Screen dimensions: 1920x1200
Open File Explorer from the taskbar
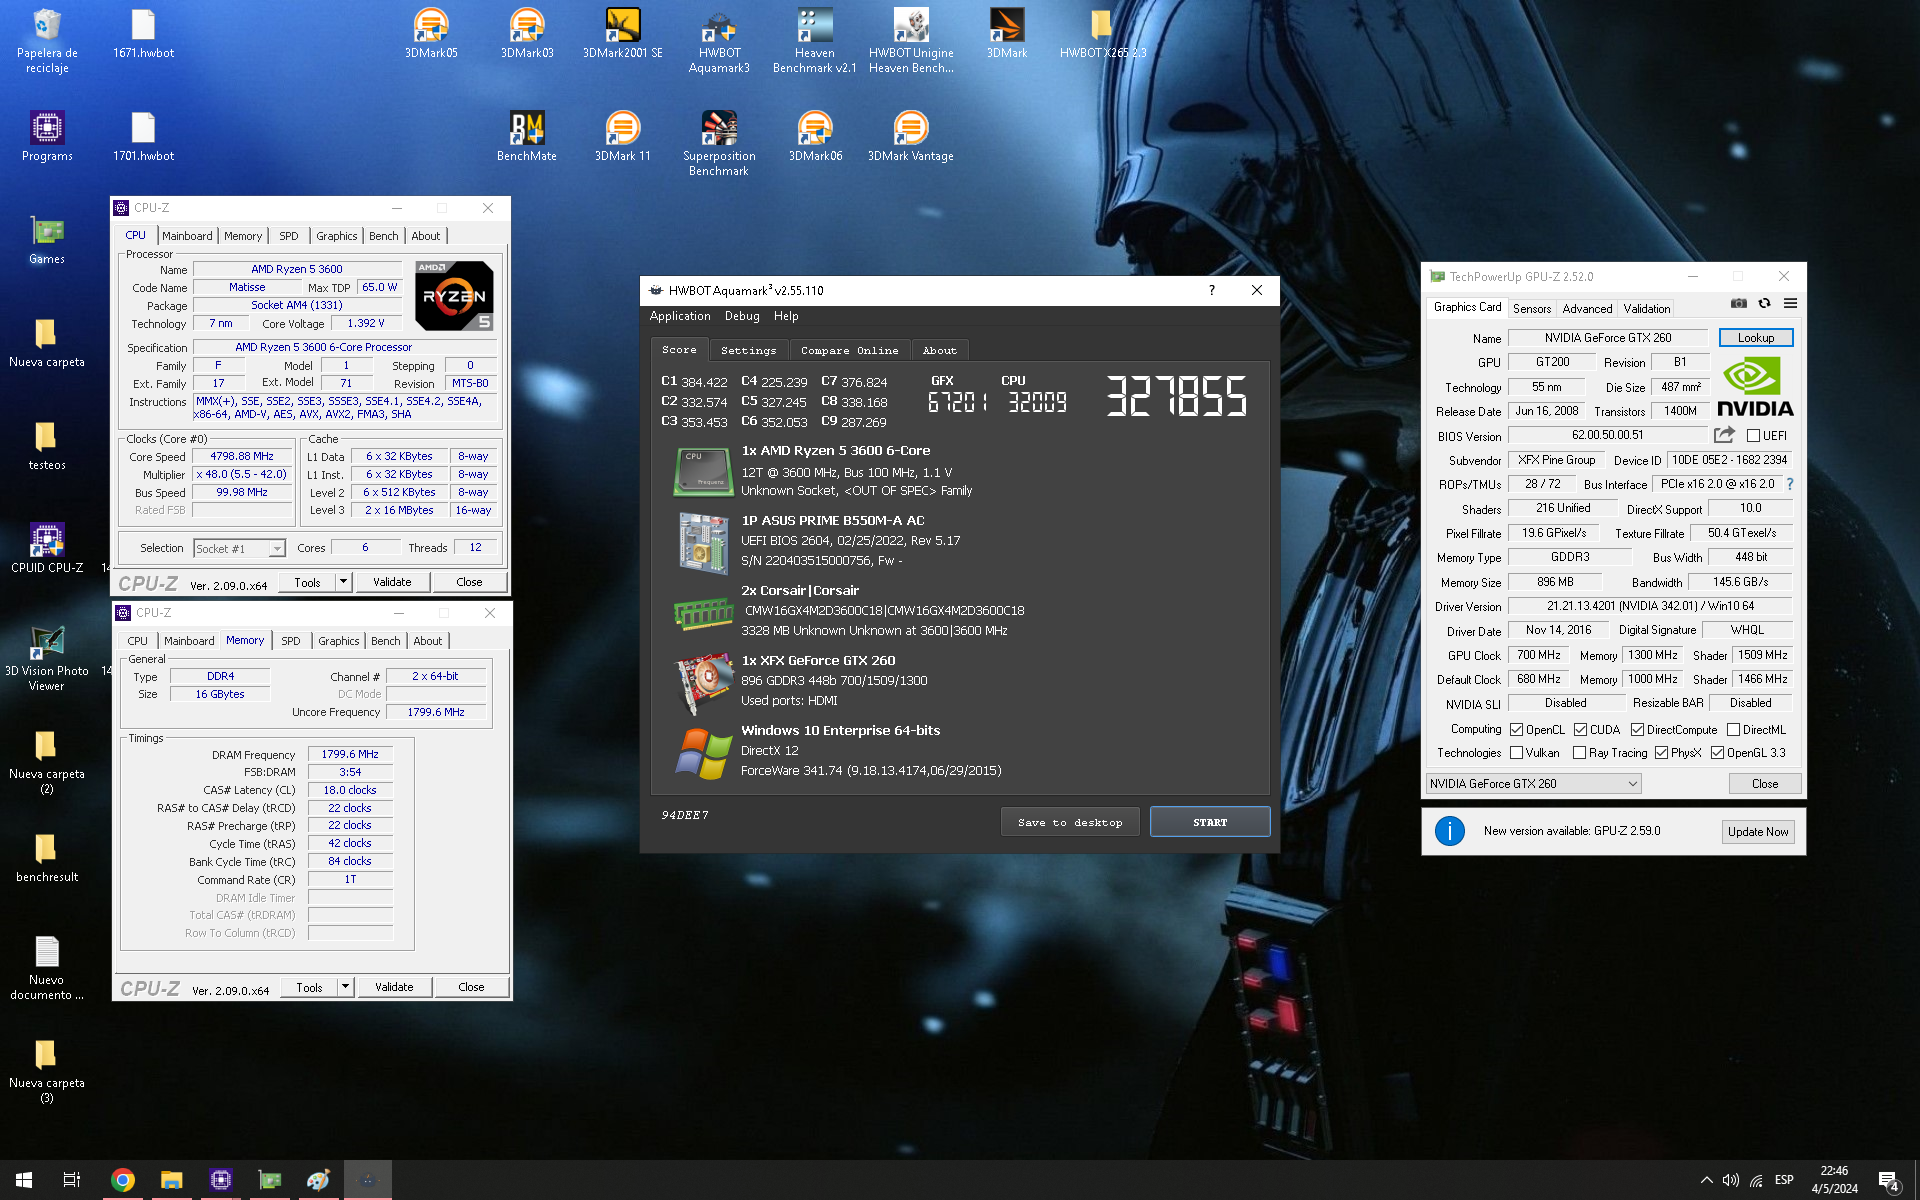click(171, 1180)
